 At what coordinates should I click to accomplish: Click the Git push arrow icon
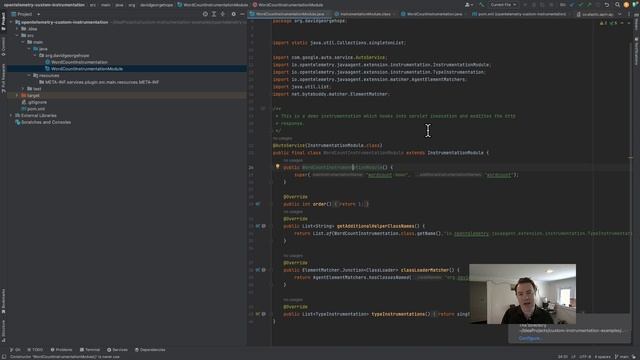pos(589,5)
